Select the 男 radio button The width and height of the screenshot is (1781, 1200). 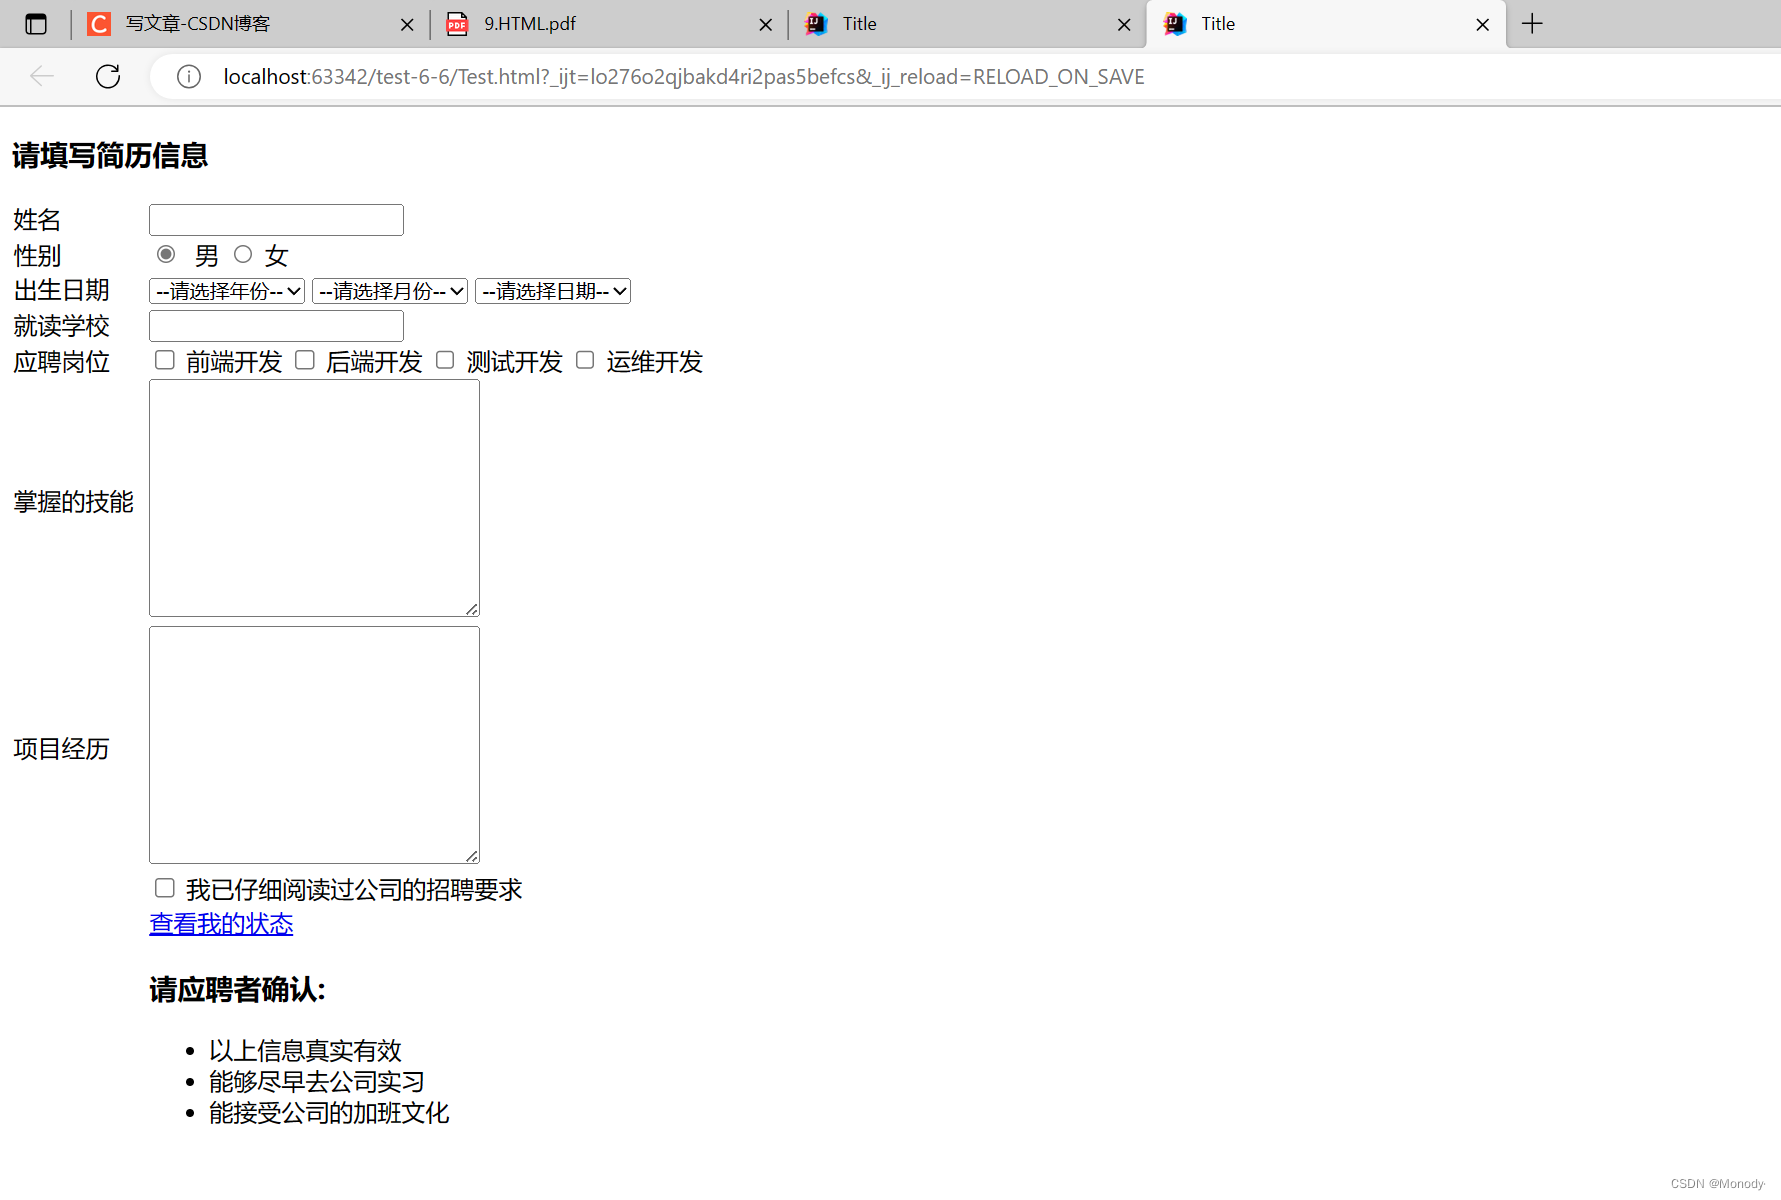tap(166, 254)
